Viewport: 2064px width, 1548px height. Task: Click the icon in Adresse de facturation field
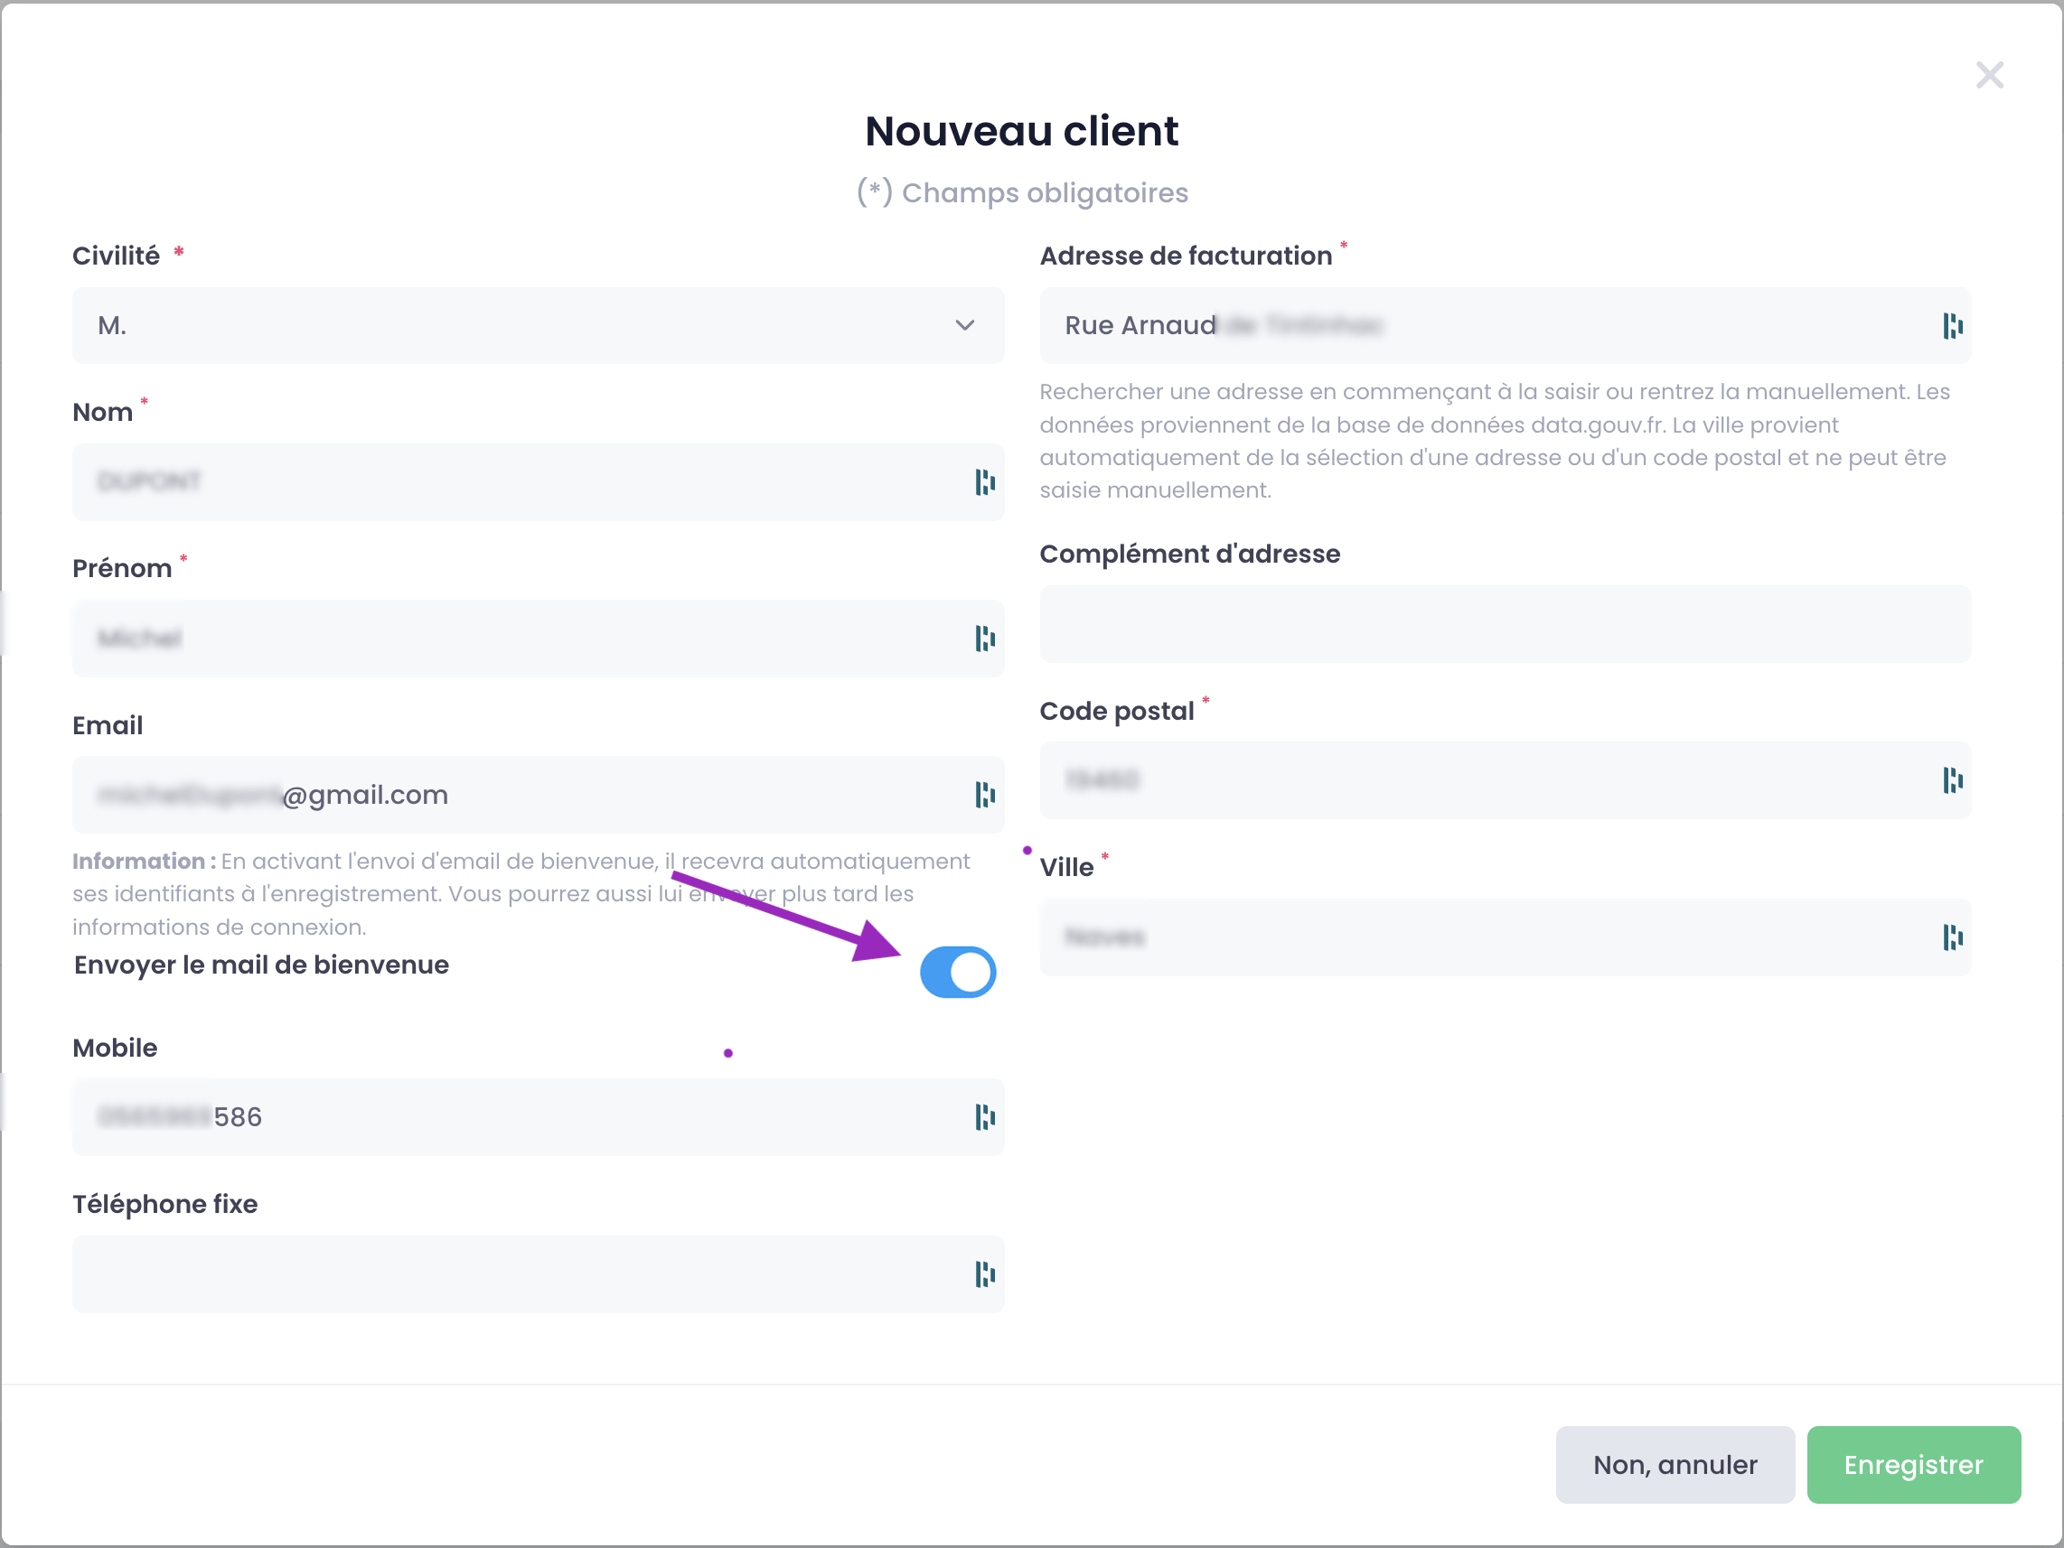pos(1952,326)
